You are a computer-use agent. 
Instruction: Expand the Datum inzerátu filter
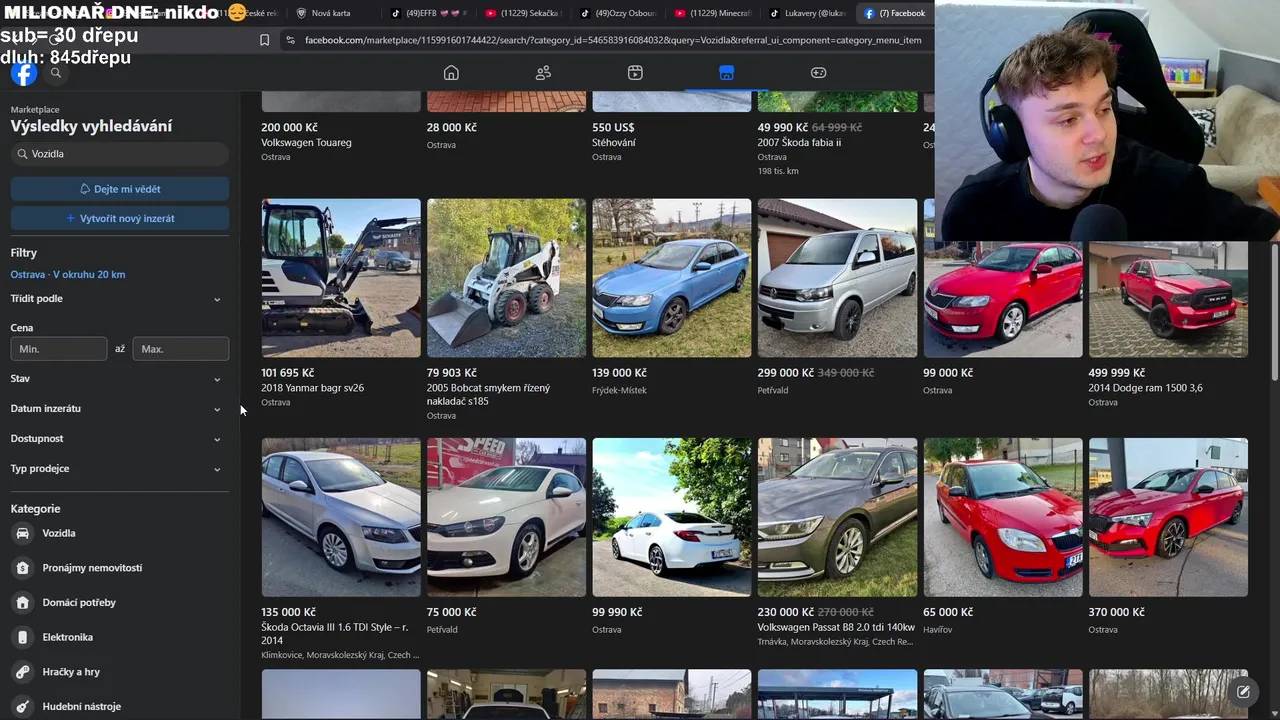pyautogui.click(x=120, y=409)
